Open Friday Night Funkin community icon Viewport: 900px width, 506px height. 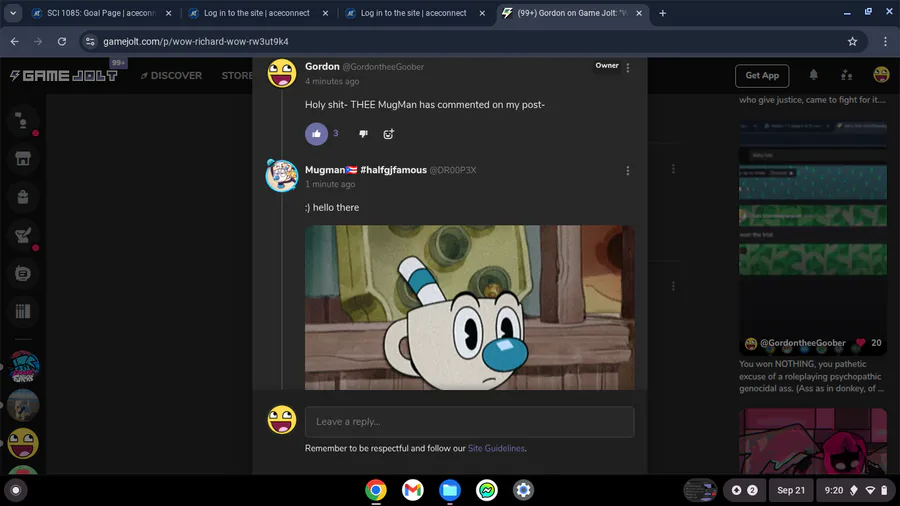point(23,367)
